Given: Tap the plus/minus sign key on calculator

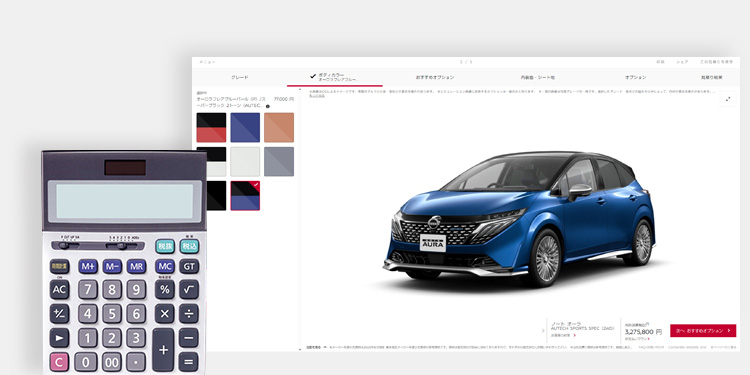Looking at the screenshot, I should point(59,313).
